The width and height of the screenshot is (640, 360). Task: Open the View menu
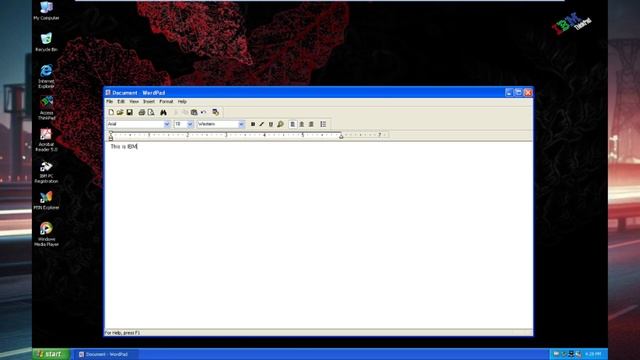(x=134, y=102)
